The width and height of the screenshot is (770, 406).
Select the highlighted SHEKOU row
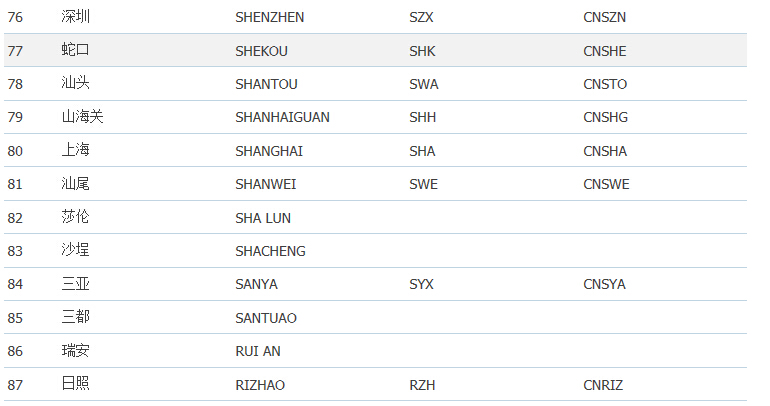[375, 51]
